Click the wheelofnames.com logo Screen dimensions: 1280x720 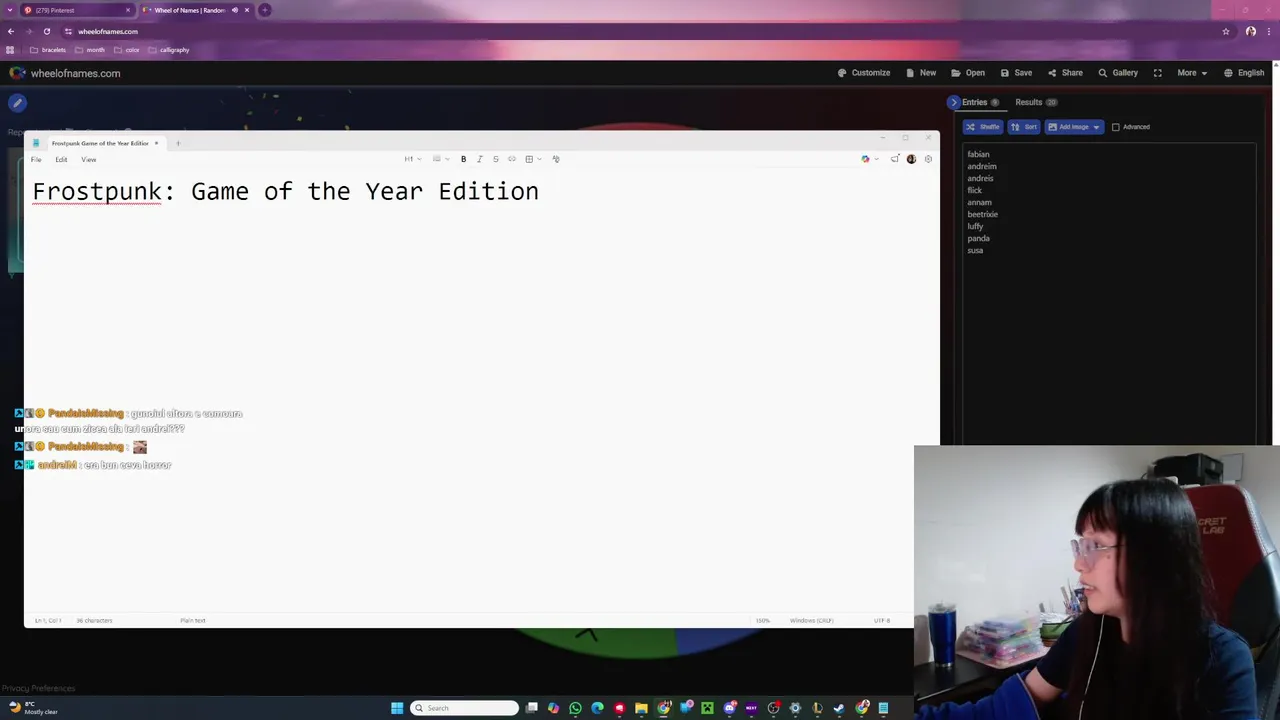(x=65, y=73)
